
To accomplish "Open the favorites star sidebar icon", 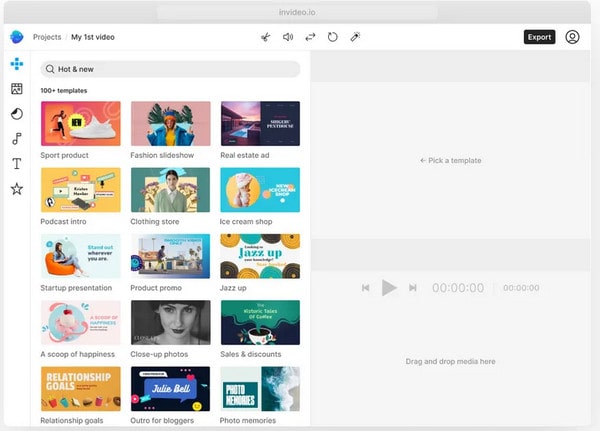I will (16, 189).
